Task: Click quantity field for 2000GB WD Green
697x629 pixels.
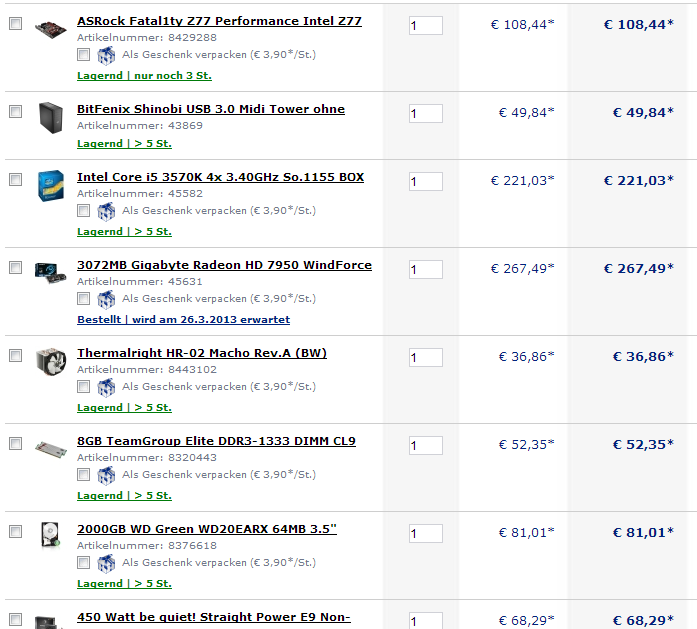Action: [426, 533]
